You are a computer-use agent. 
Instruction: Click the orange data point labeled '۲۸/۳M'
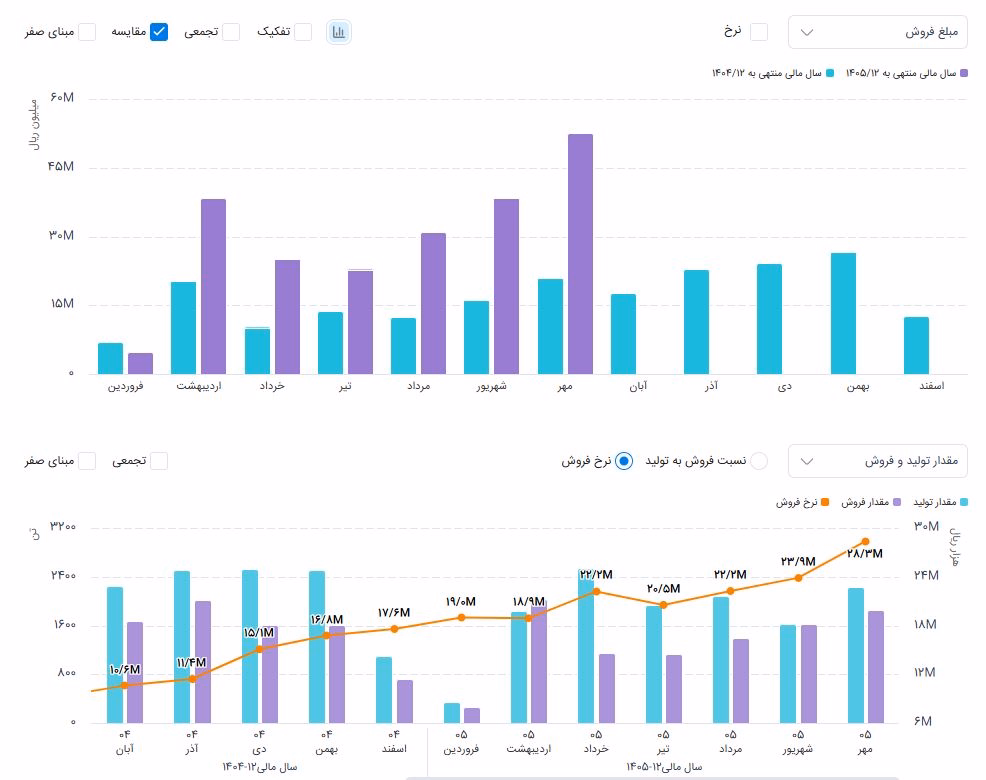865,542
